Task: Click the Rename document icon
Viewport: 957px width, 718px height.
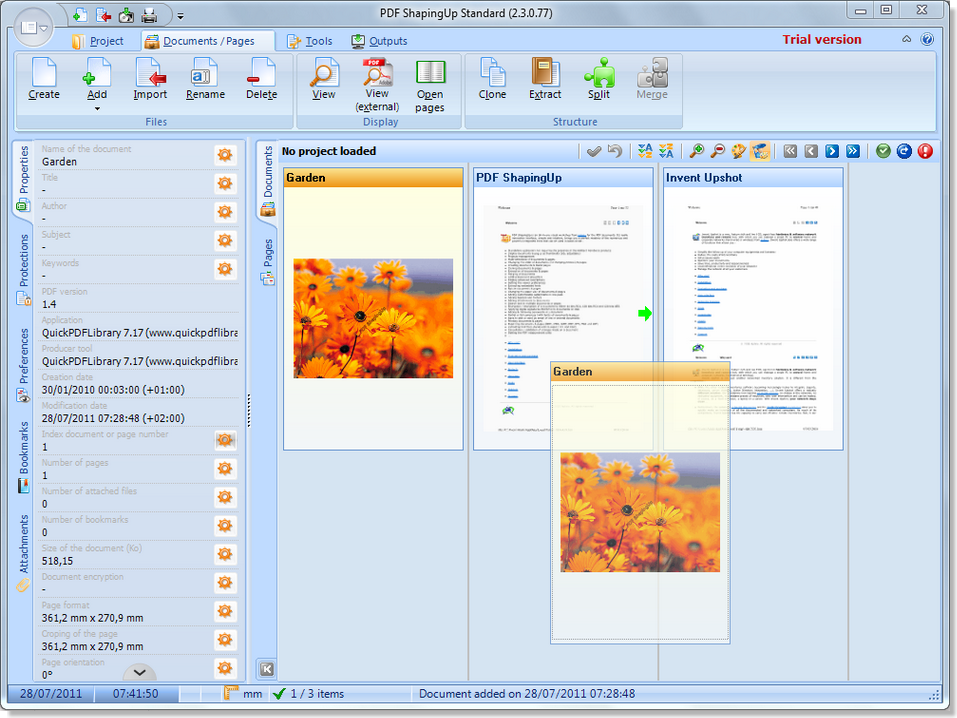Action: pyautogui.click(x=205, y=73)
